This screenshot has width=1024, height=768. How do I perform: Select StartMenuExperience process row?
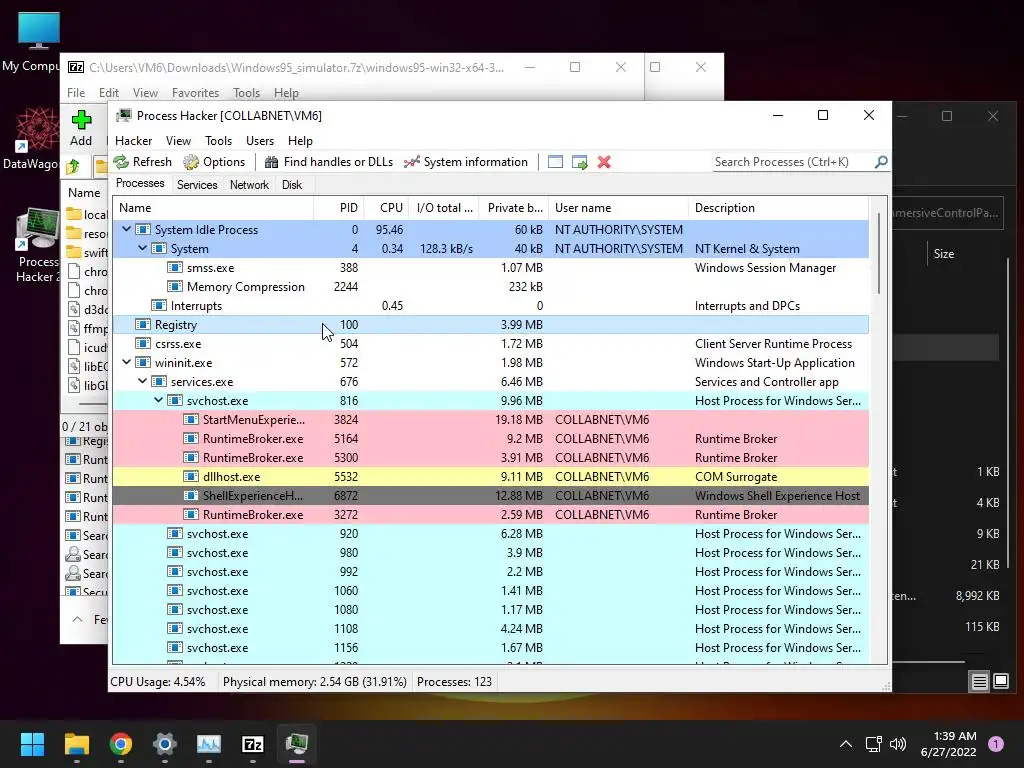pos(490,419)
